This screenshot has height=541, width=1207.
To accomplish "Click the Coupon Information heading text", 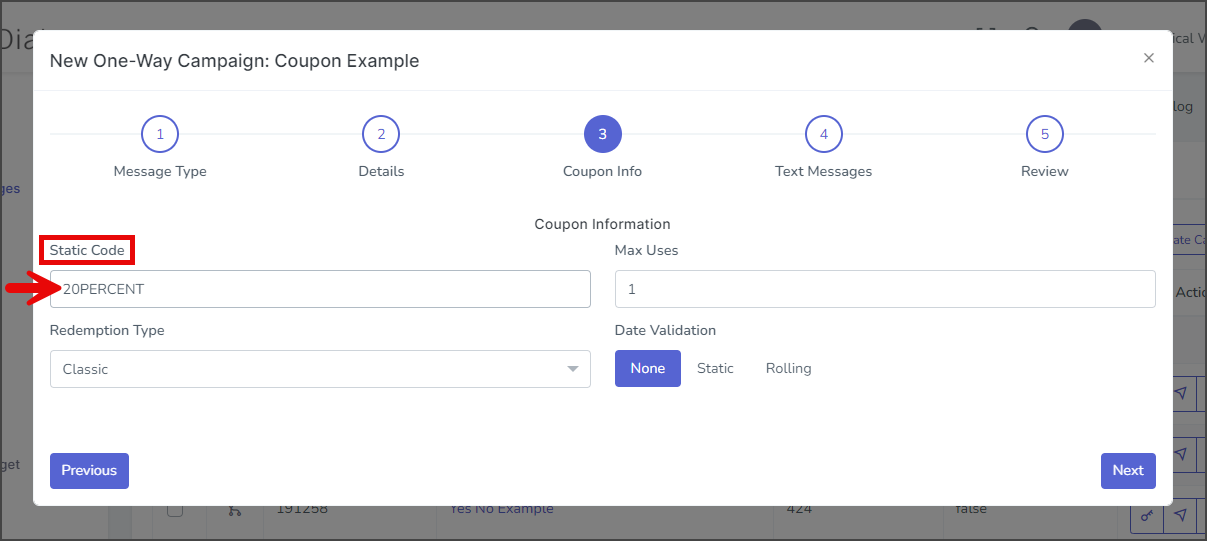I will tap(602, 224).
